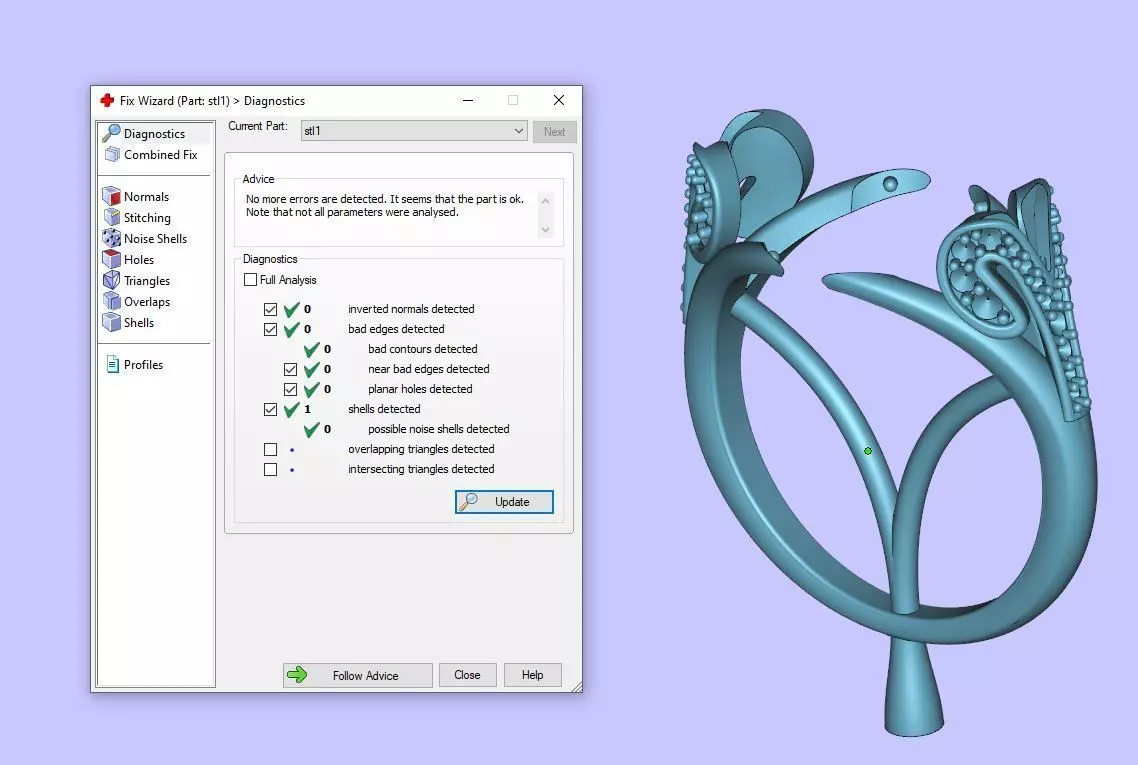1138x765 pixels.
Task: Click the resize grip of Fix Wizard
Action: coord(576,687)
